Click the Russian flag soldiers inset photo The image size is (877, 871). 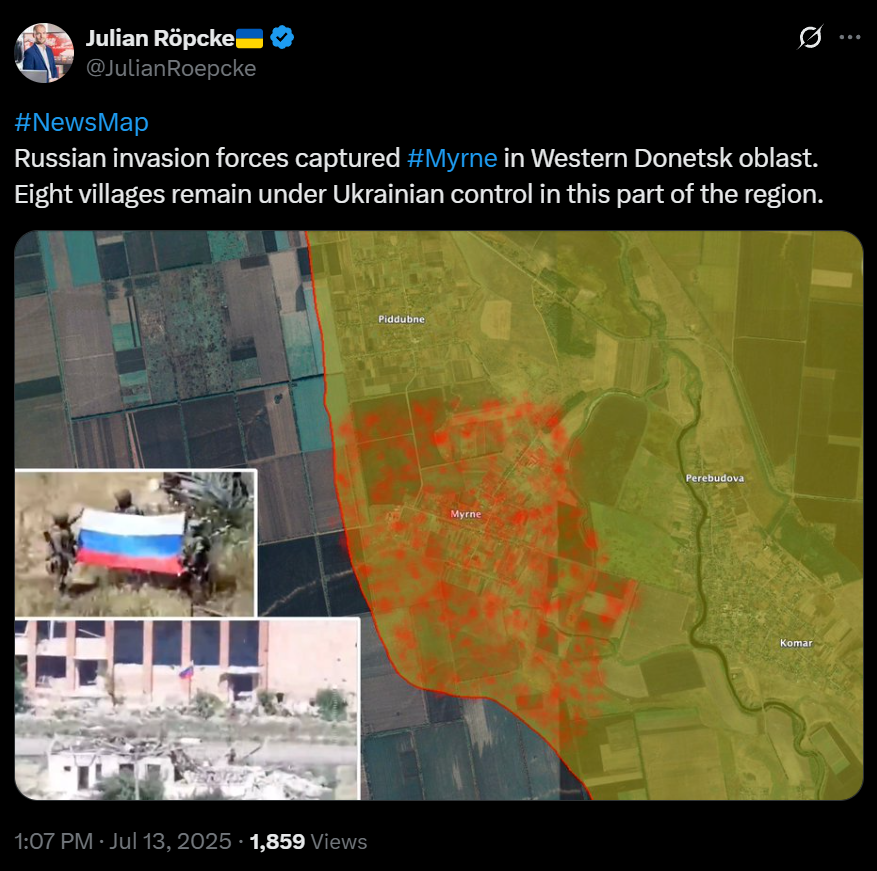136,543
